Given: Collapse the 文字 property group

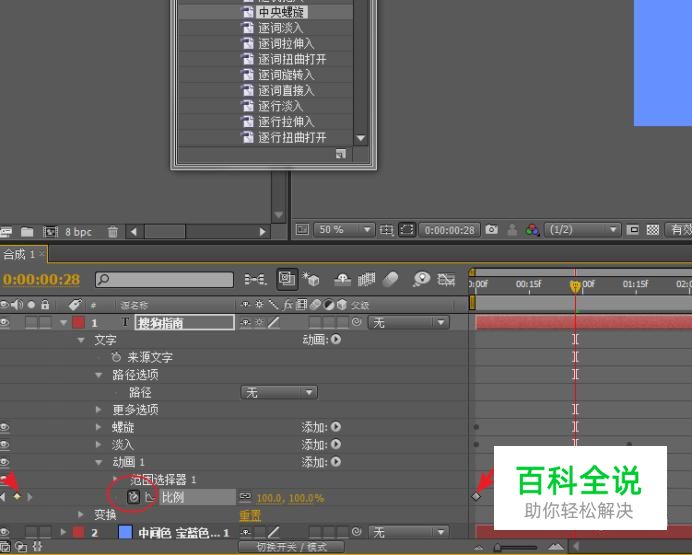Looking at the screenshot, I should click(81, 340).
